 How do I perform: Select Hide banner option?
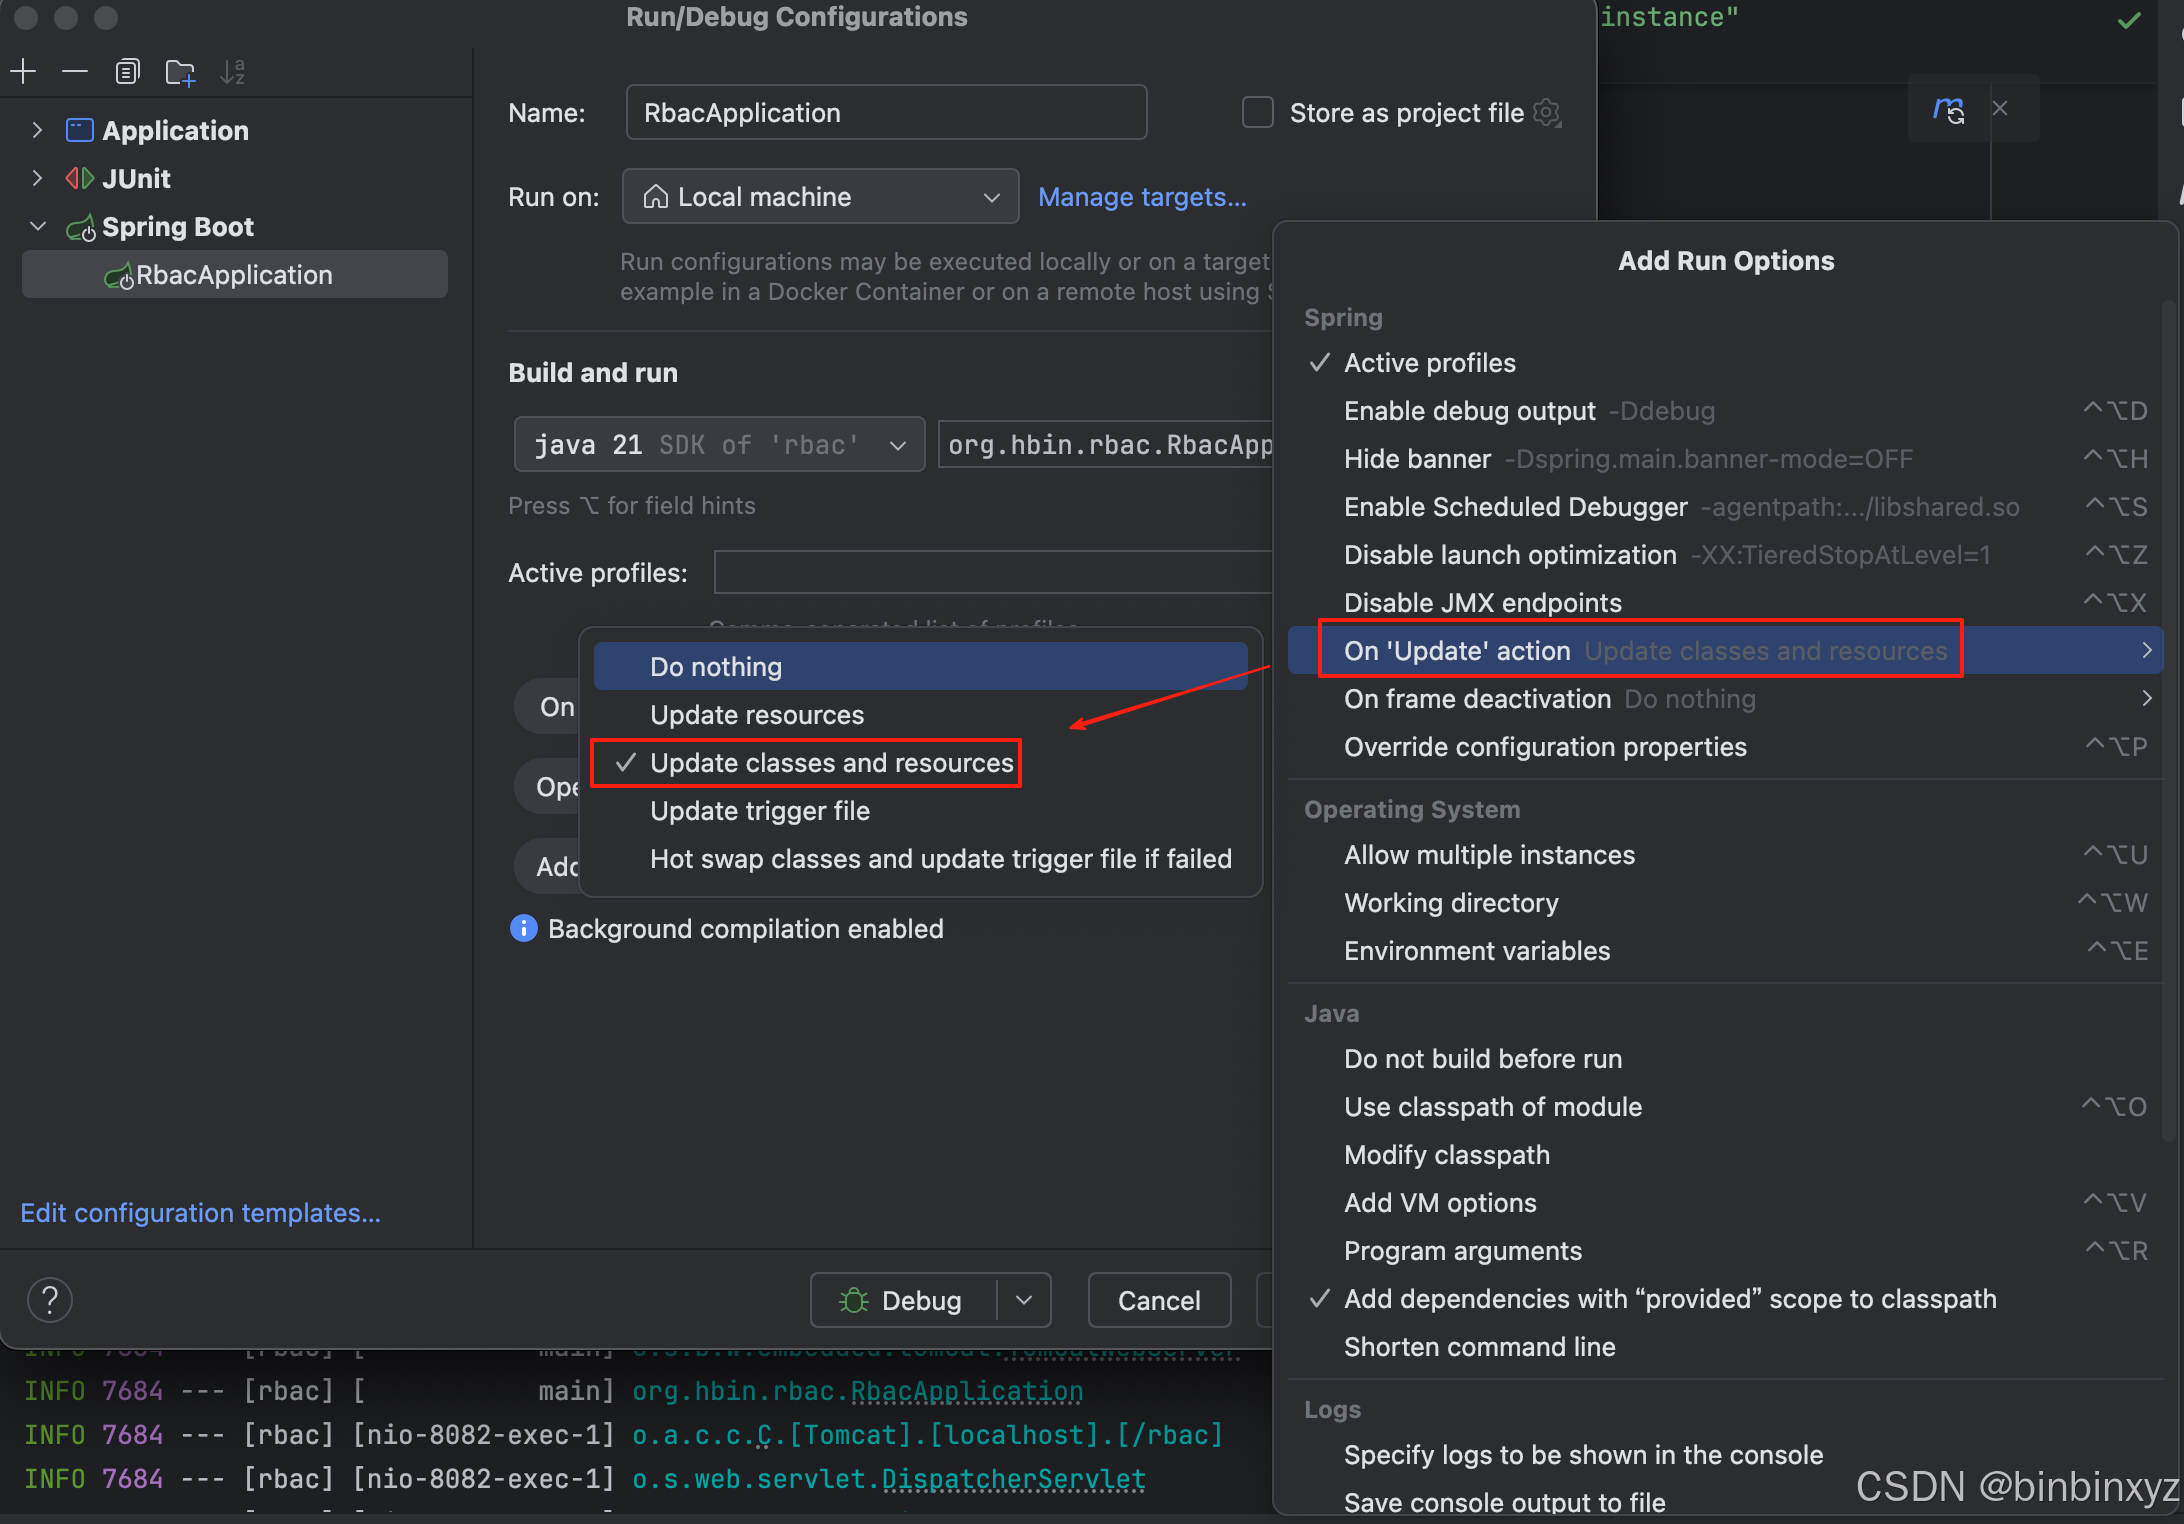(x=1725, y=459)
